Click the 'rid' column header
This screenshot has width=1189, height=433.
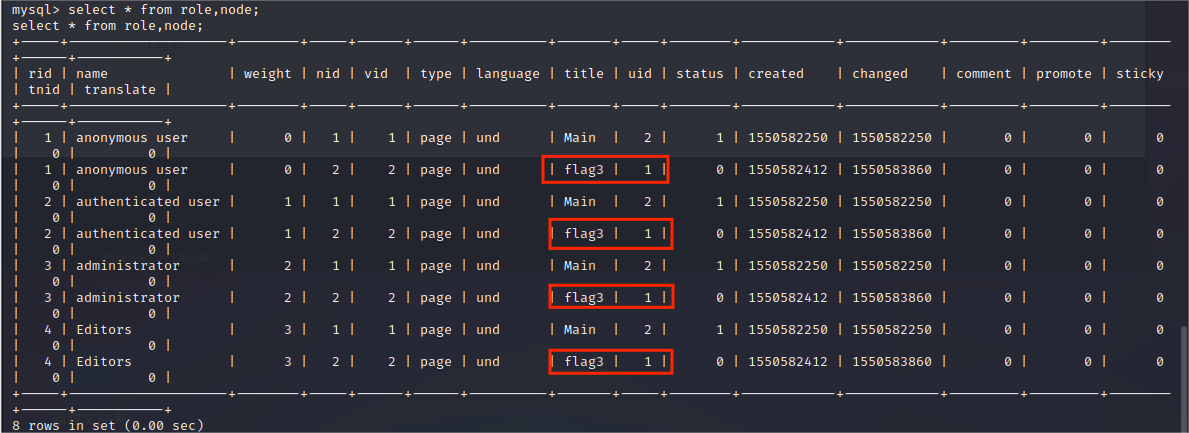tap(40, 74)
